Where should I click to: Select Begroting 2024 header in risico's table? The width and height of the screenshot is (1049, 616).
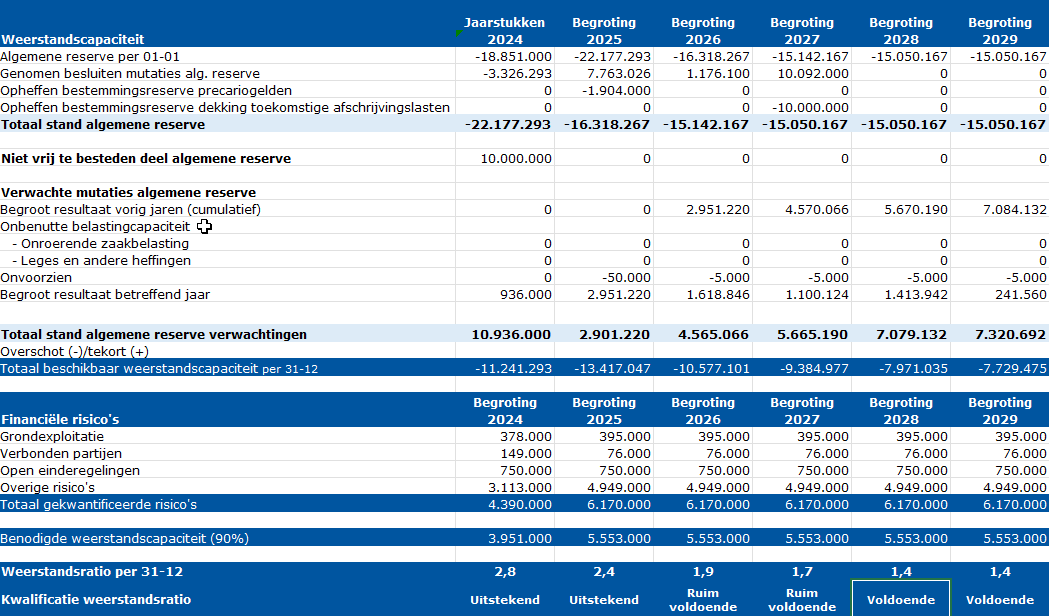(x=504, y=411)
